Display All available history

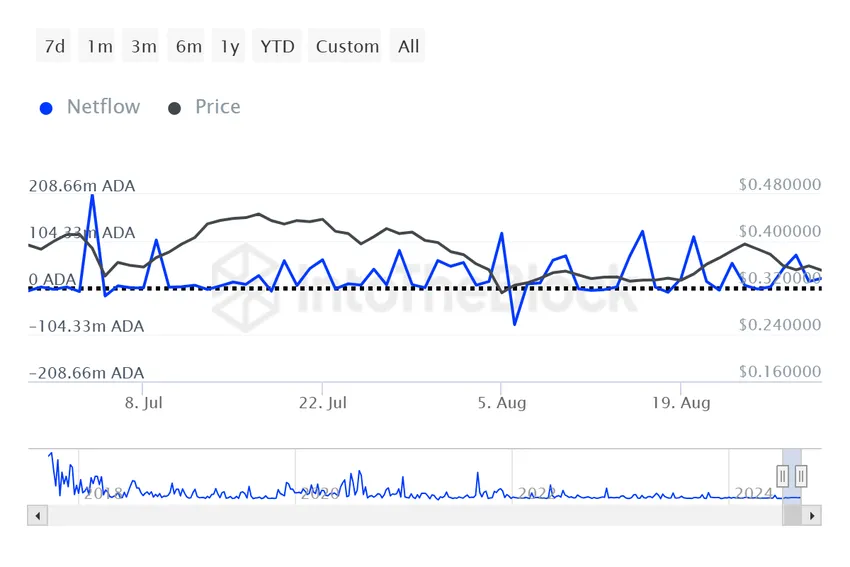point(408,46)
